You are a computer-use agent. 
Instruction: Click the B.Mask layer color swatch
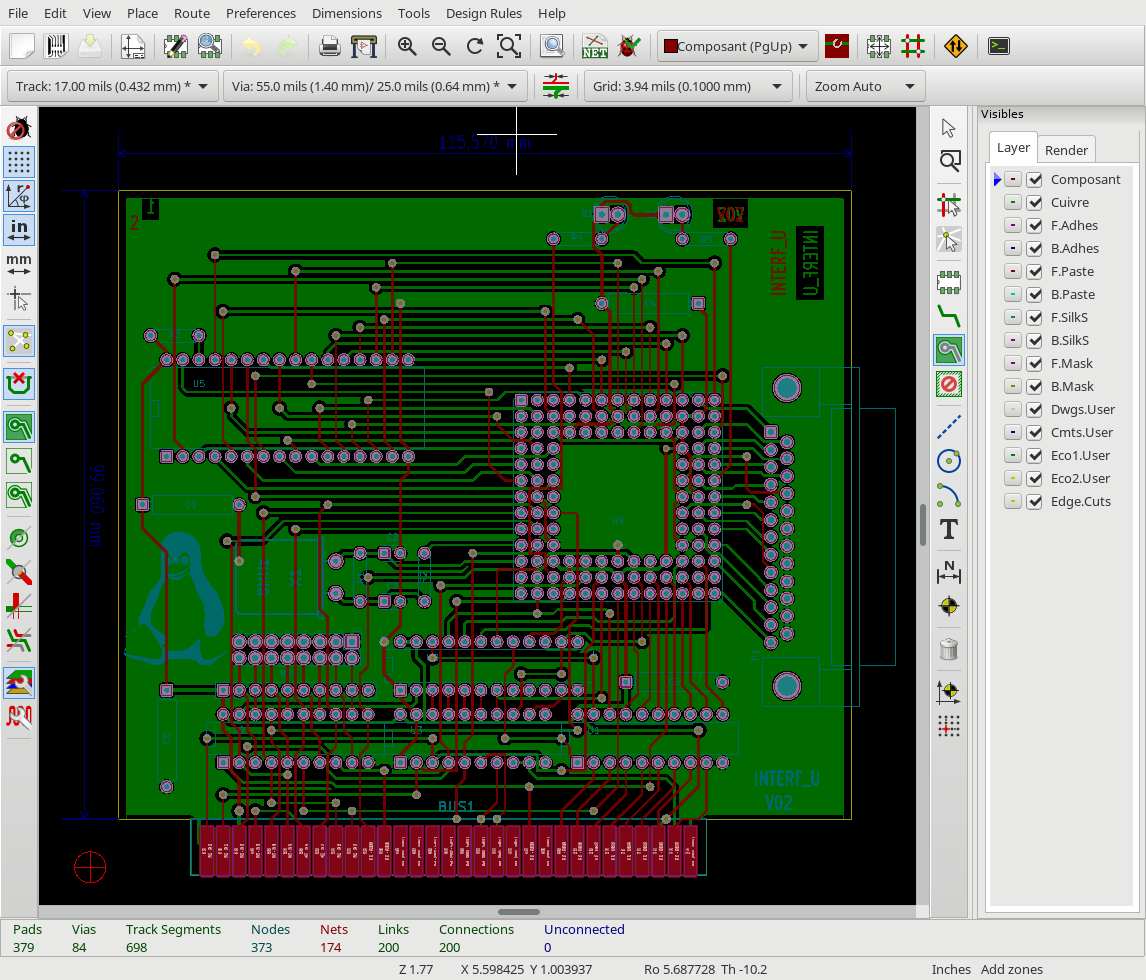click(1013, 387)
